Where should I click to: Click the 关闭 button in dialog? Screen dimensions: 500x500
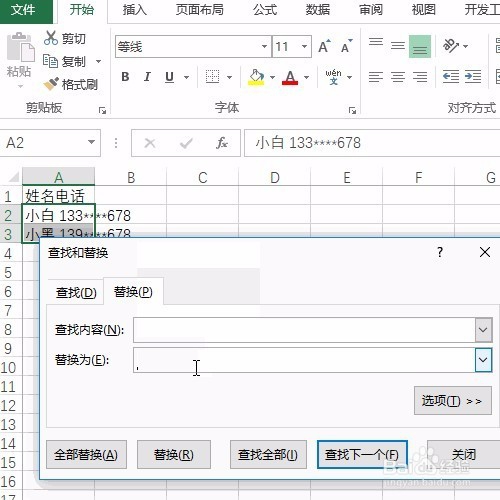click(x=463, y=455)
